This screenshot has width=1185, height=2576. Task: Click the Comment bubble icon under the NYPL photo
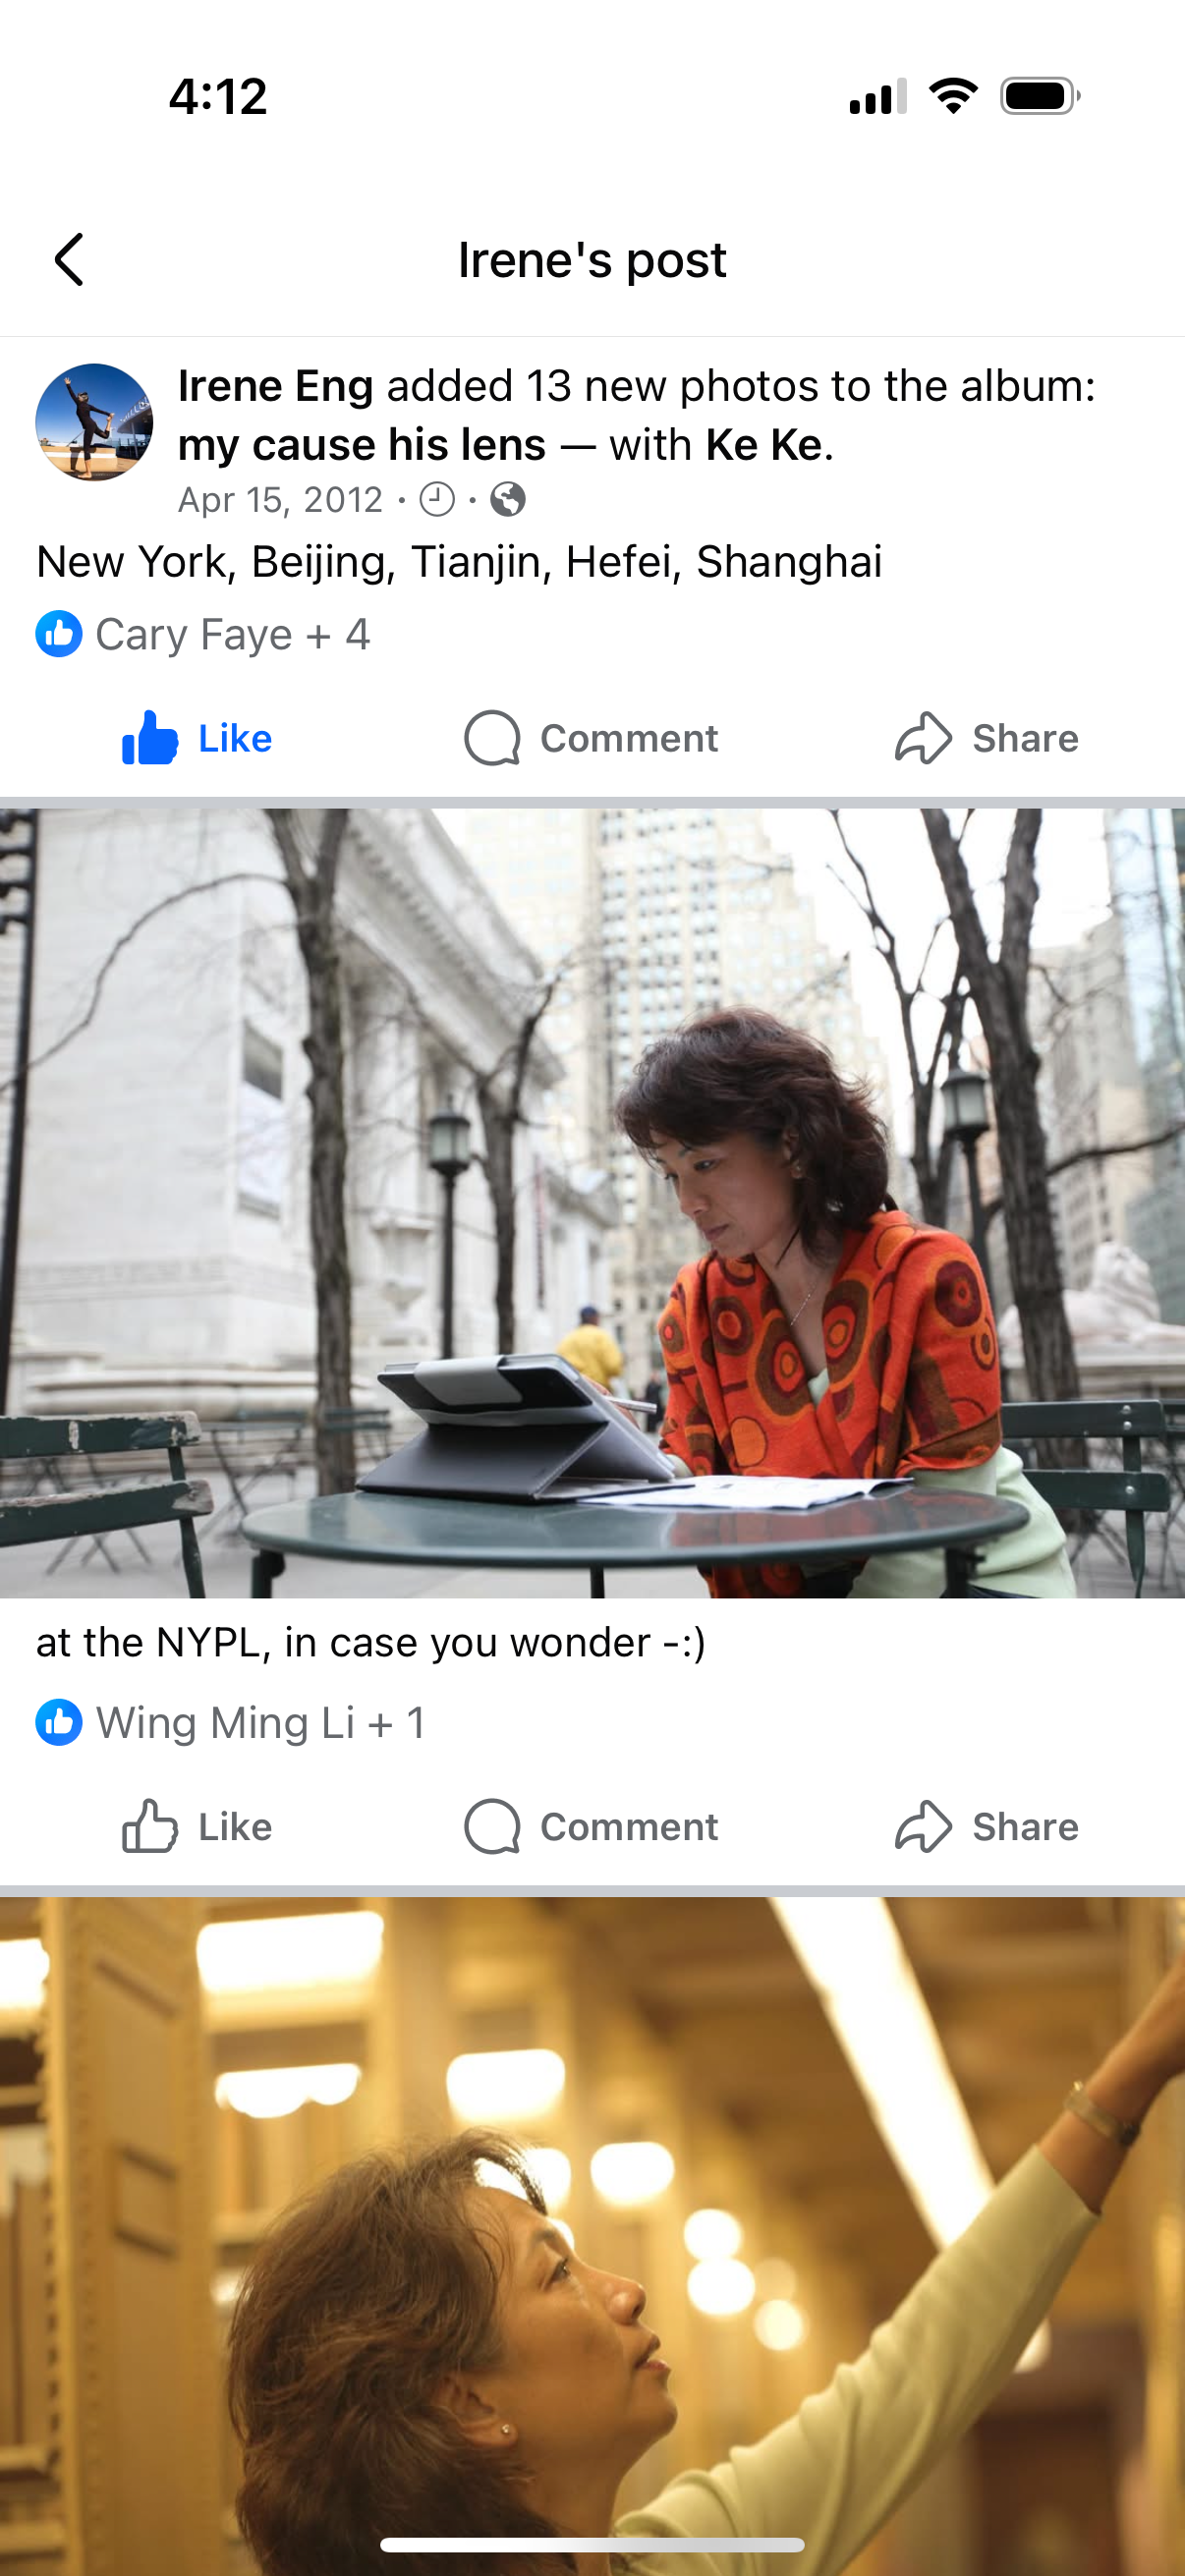coord(492,1826)
